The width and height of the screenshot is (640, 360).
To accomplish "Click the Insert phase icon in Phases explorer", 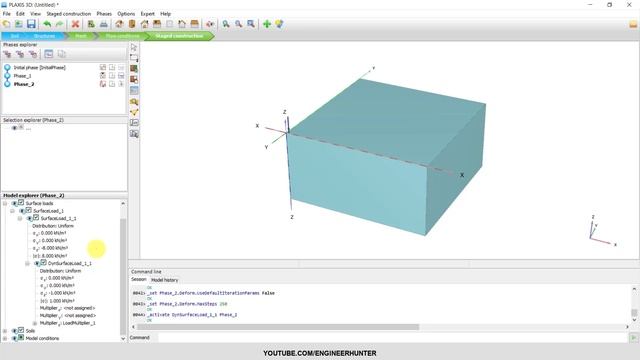I will [x=20, y=54].
